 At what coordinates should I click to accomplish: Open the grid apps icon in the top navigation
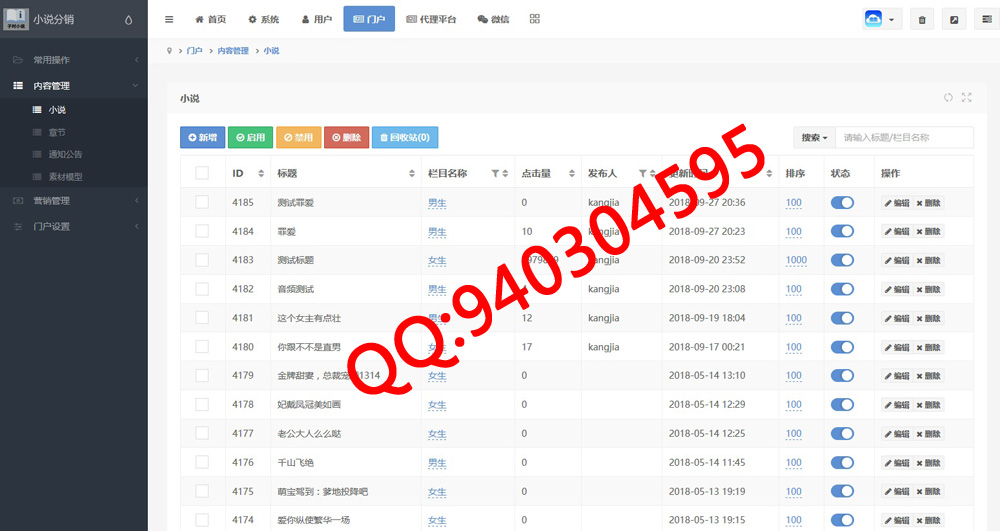point(534,19)
